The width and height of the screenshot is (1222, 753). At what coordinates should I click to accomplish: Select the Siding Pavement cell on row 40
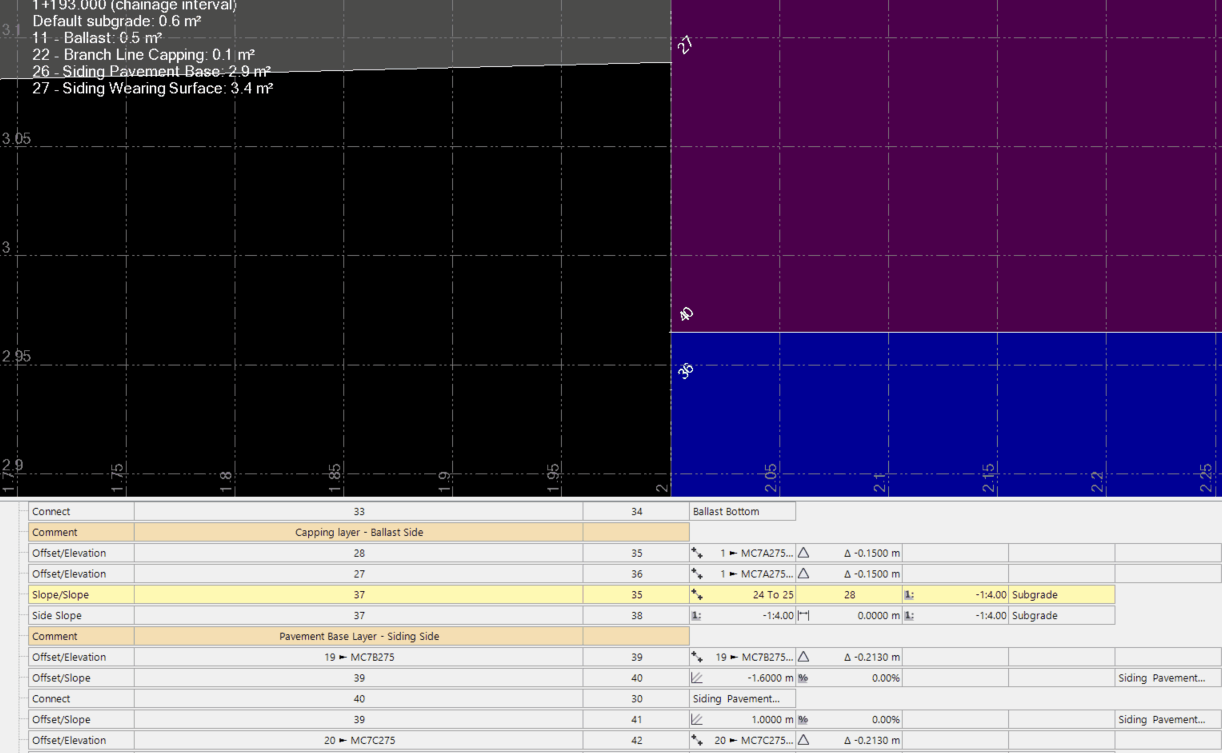click(x=1163, y=677)
